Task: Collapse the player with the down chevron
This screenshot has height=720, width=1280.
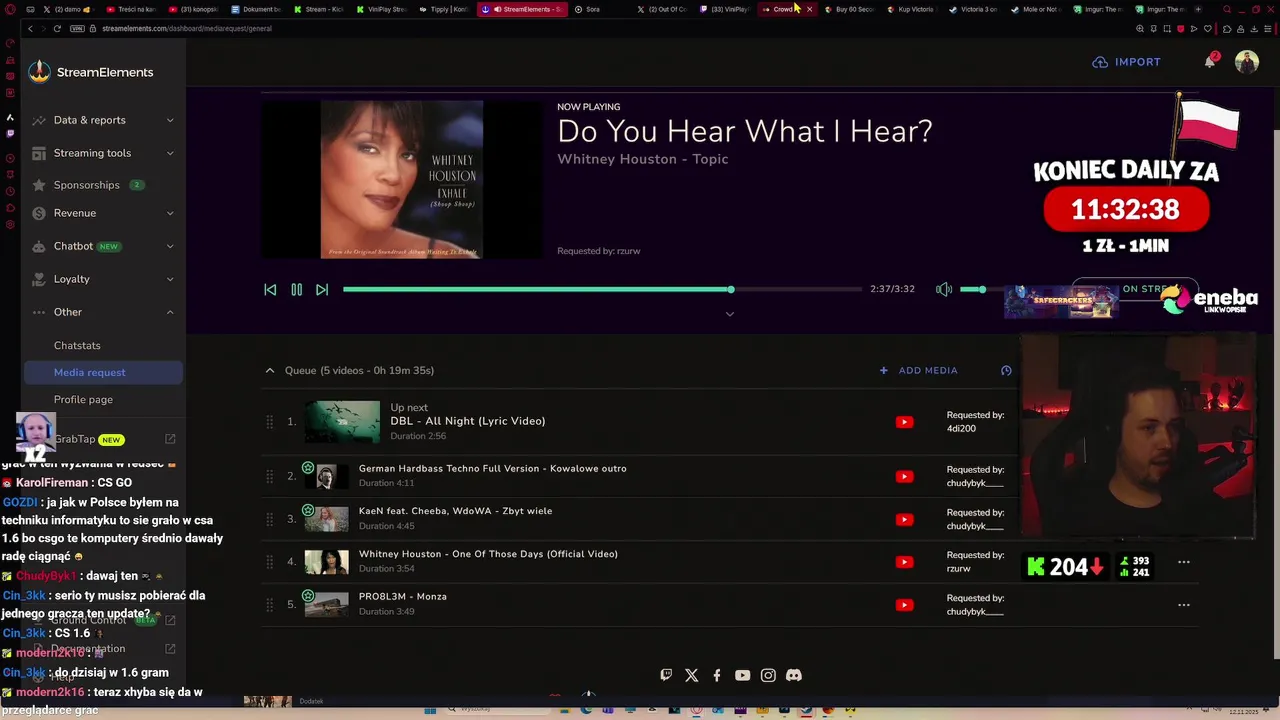Action: (730, 314)
